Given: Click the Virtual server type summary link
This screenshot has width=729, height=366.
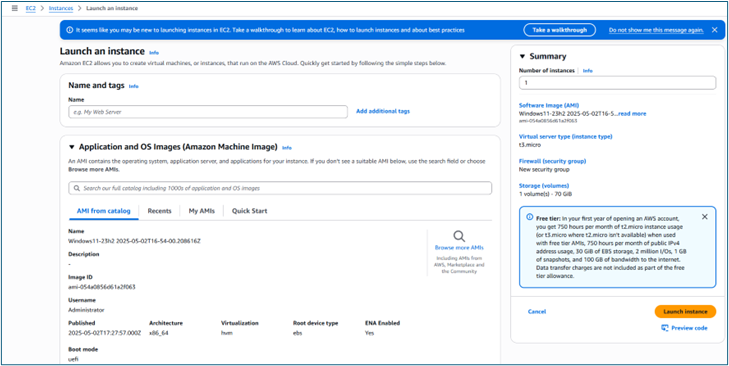Looking at the screenshot, I should point(565,136).
